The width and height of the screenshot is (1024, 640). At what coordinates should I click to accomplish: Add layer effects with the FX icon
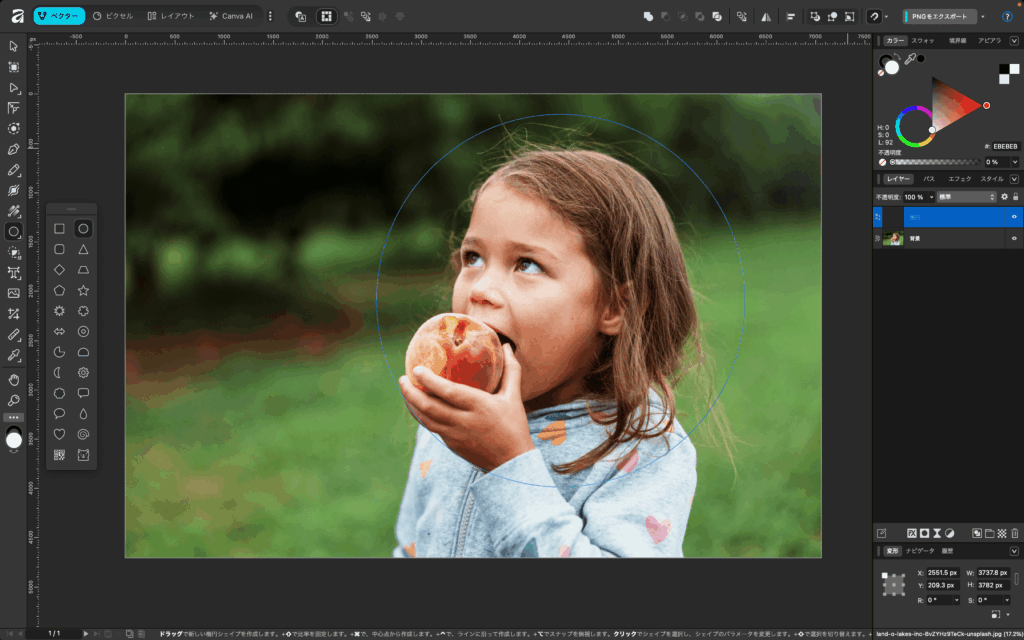coord(911,533)
